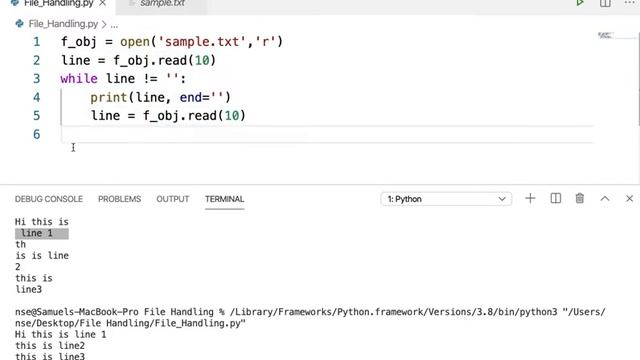Screen dimensions: 640x360
Task: Click terminal prompt 'nse@Samuels-MacBook-Pro'
Action: point(77,312)
